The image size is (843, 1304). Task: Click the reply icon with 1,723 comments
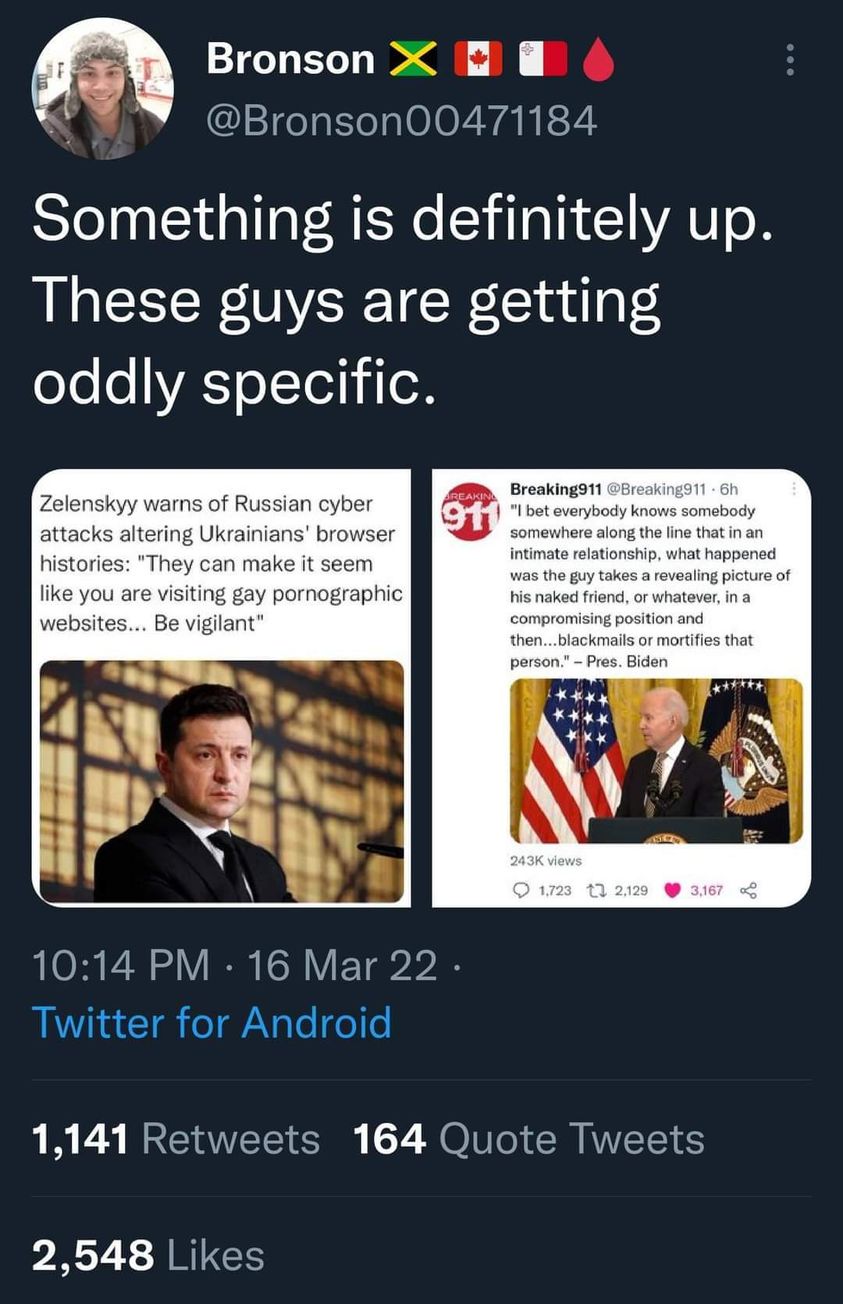pyautogui.click(x=524, y=890)
